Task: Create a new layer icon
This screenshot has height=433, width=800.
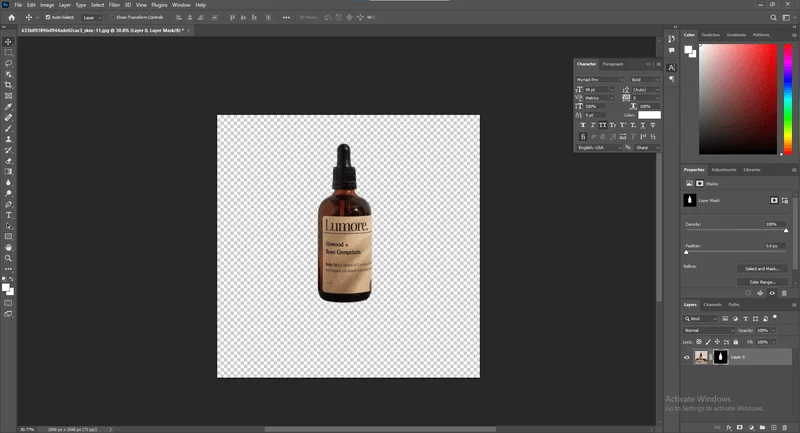Action: point(773,427)
